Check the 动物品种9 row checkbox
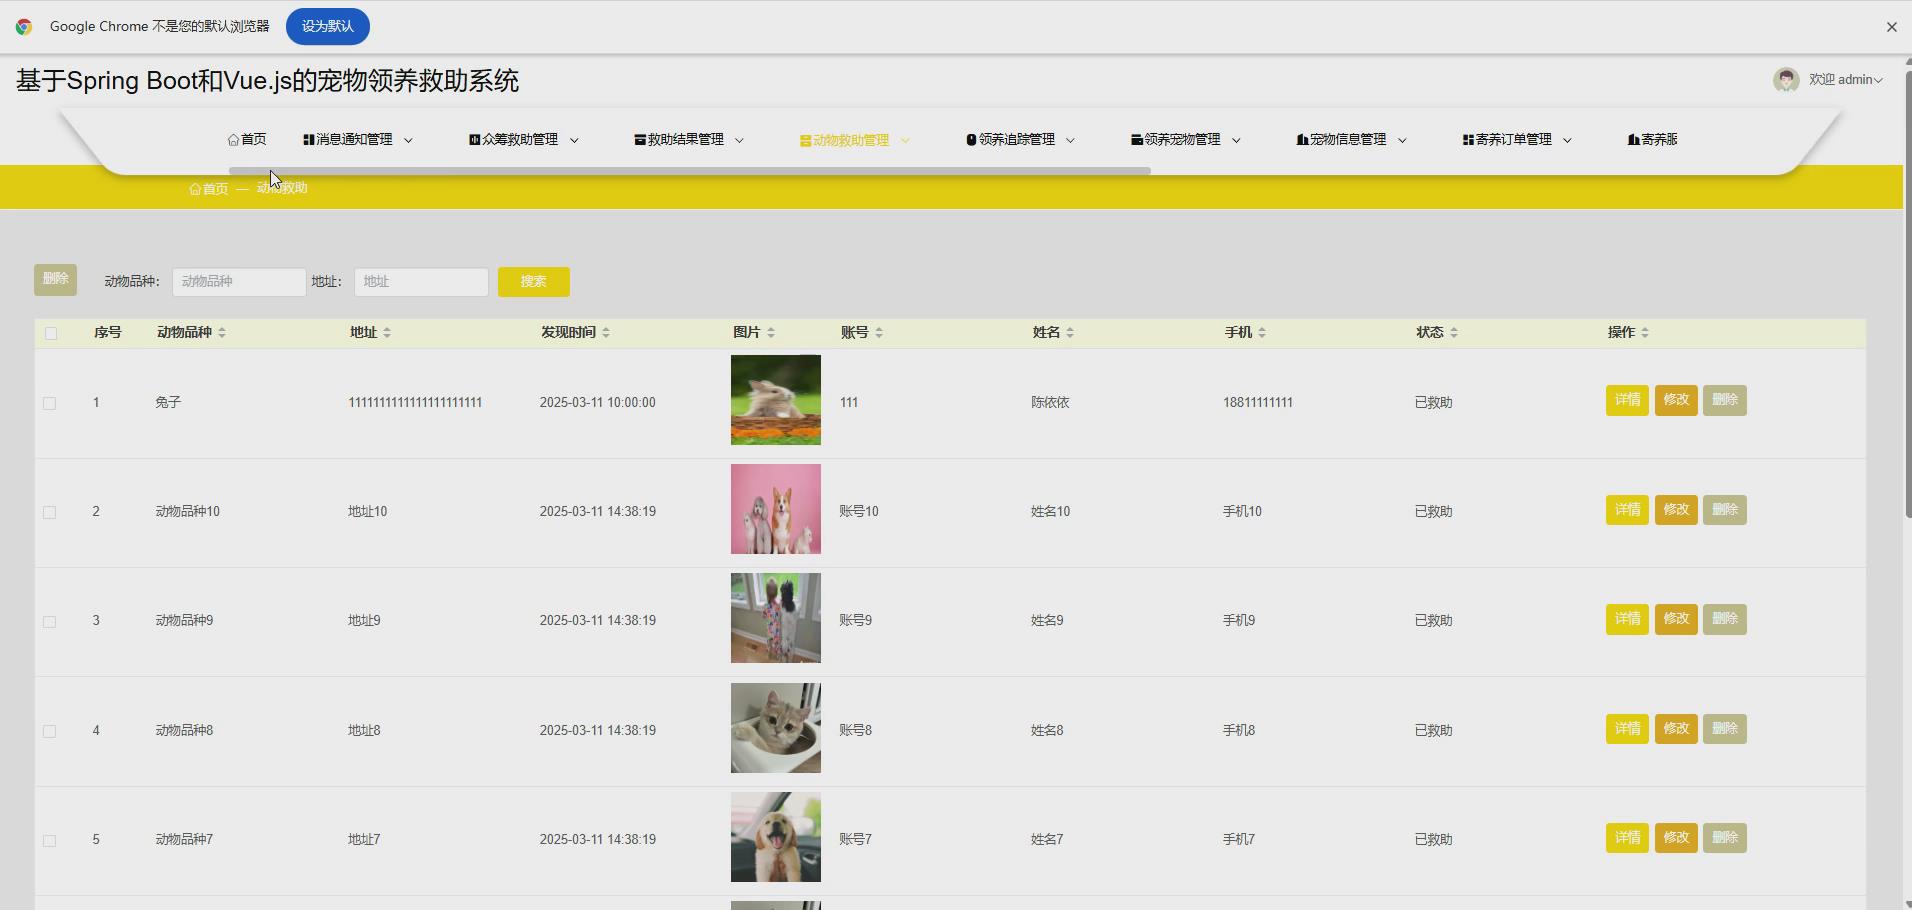This screenshot has height=910, width=1912. (49, 621)
